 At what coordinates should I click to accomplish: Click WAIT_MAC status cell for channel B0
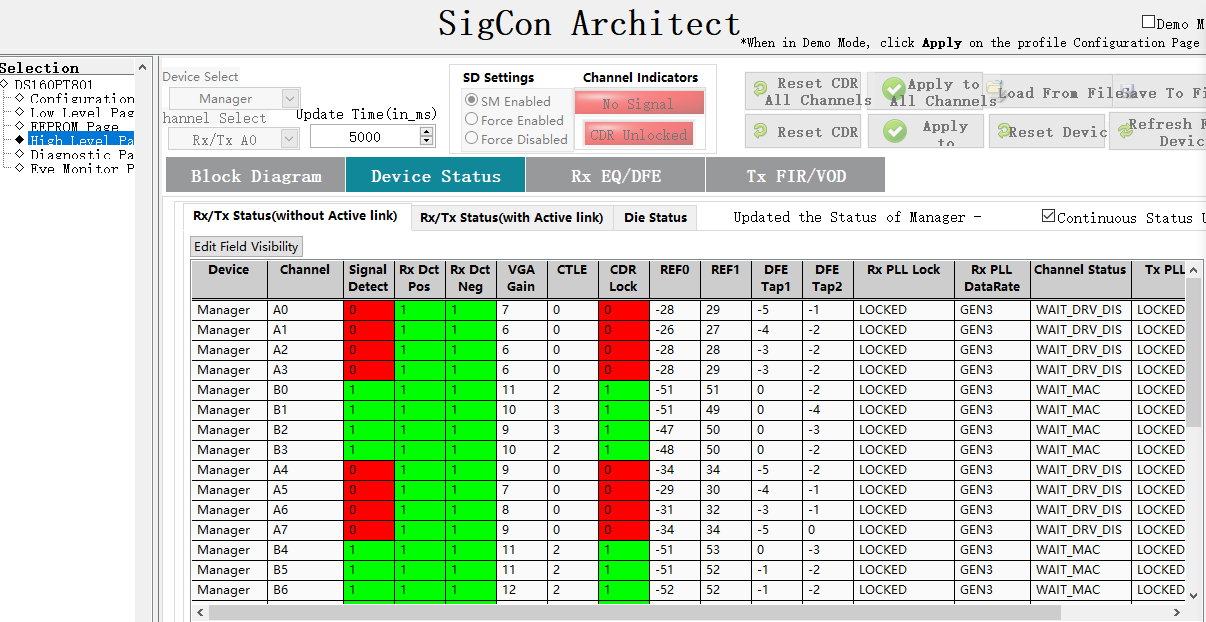click(1080, 390)
